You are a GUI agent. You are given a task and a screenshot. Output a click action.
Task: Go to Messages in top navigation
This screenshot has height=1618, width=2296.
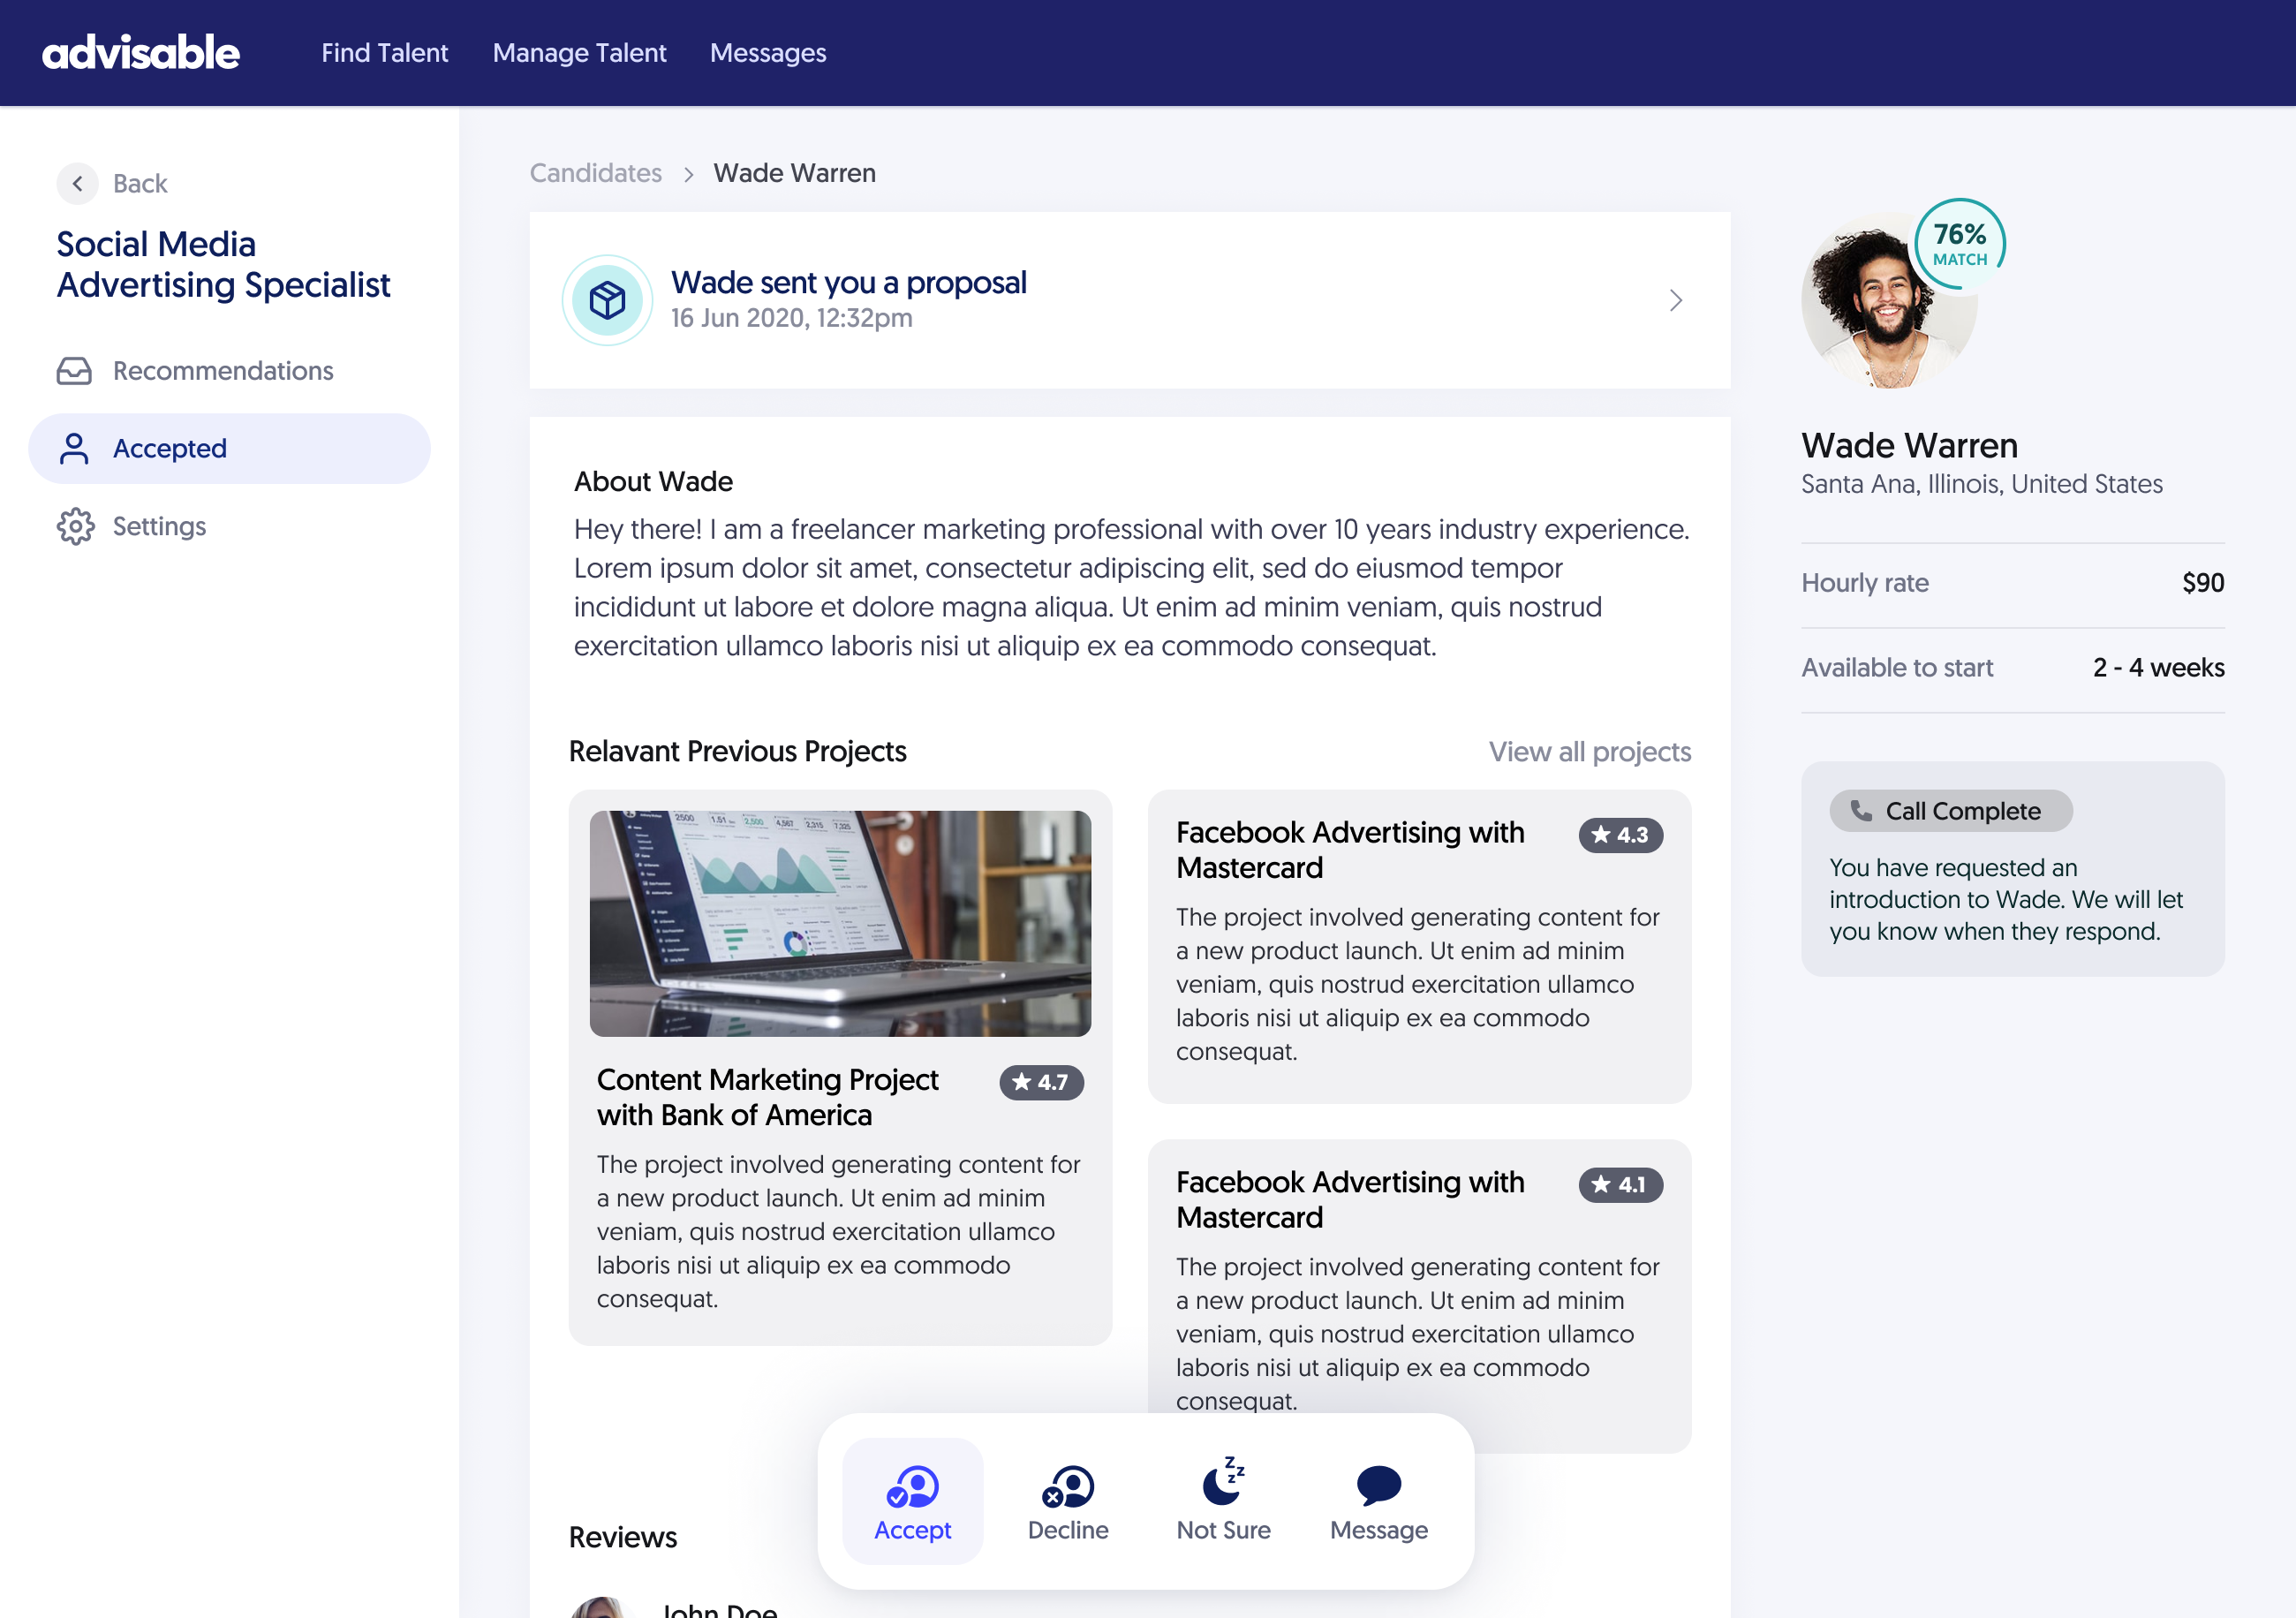pos(767,53)
